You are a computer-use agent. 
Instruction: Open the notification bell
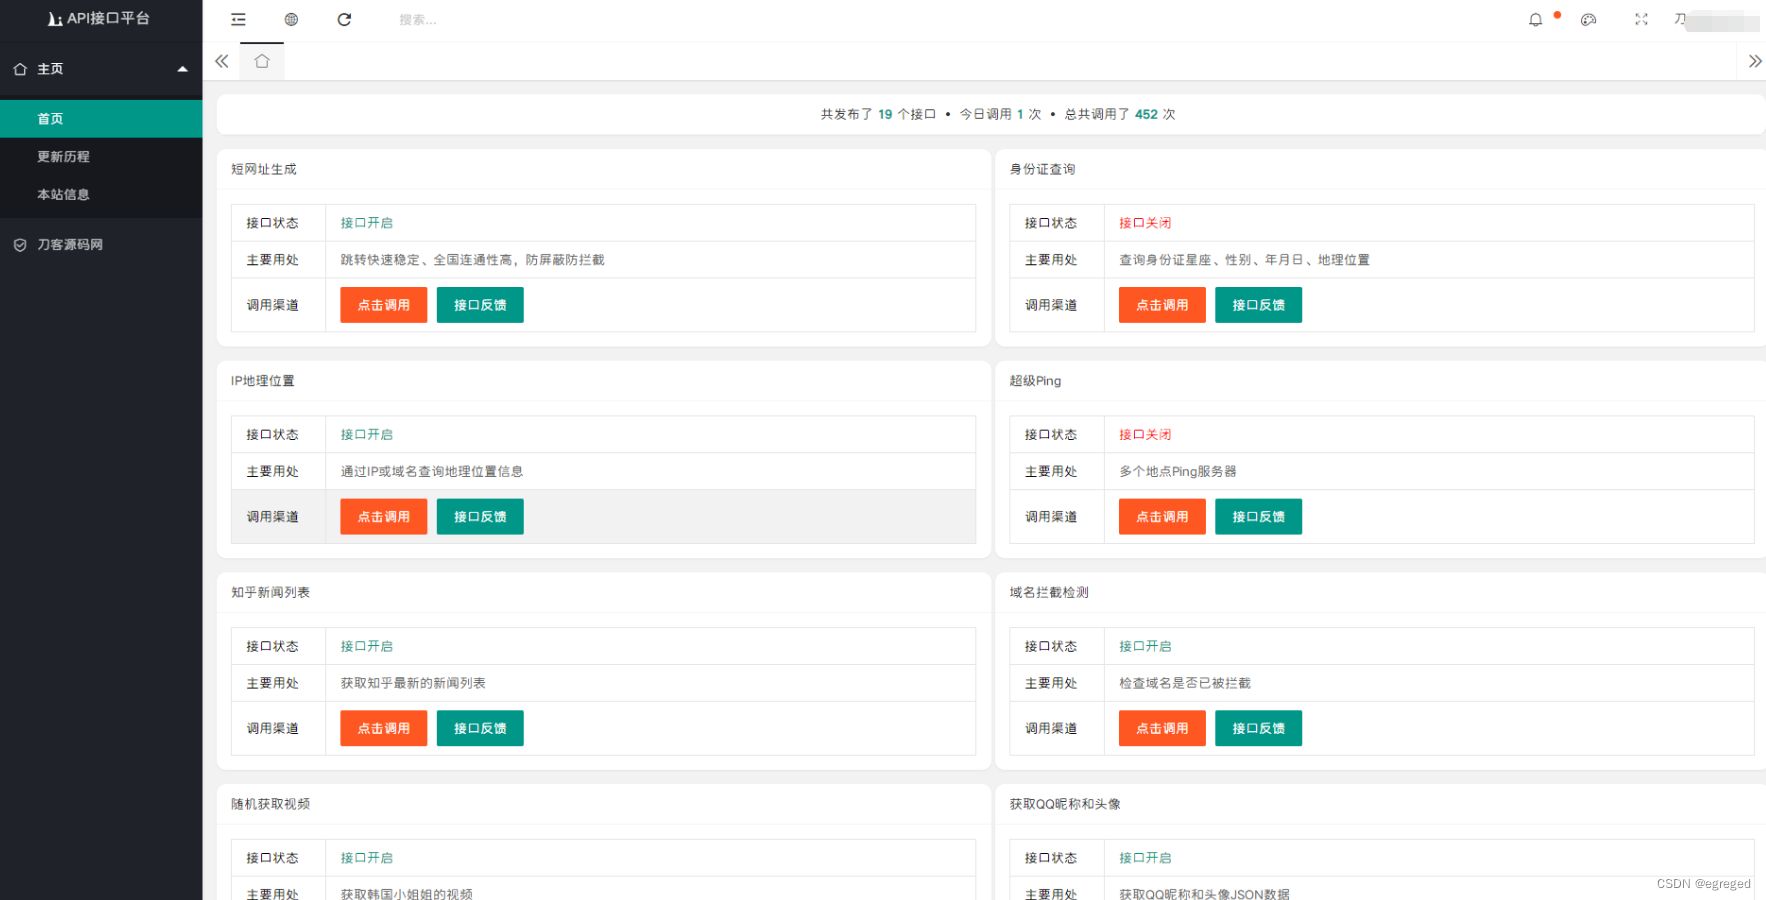pos(1535,20)
